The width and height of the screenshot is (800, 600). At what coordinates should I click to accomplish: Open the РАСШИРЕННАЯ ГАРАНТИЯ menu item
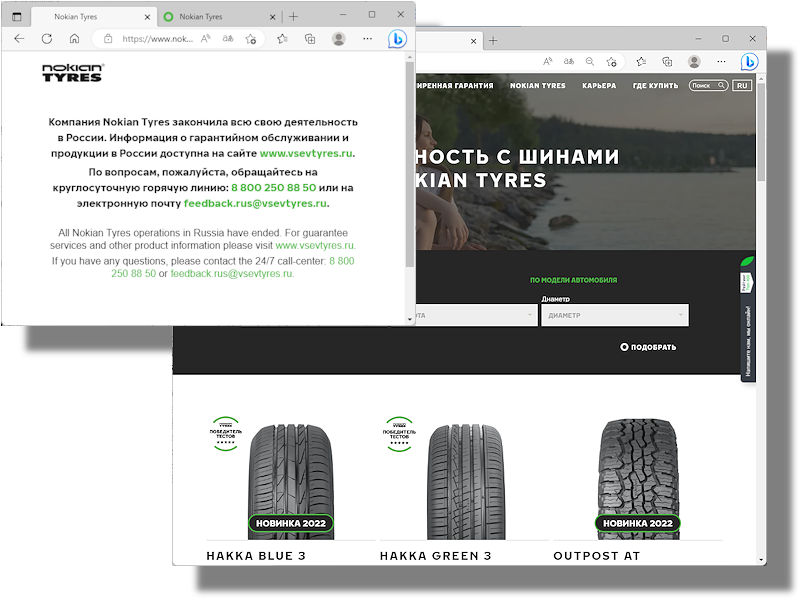tap(455, 86)
